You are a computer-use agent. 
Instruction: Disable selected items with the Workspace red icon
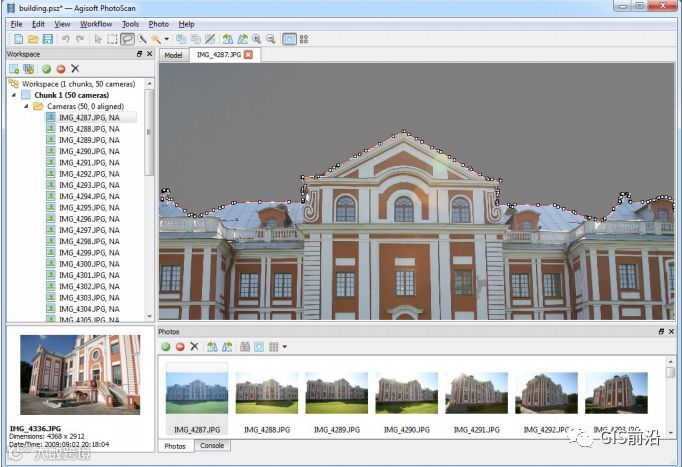click(61, 69)
